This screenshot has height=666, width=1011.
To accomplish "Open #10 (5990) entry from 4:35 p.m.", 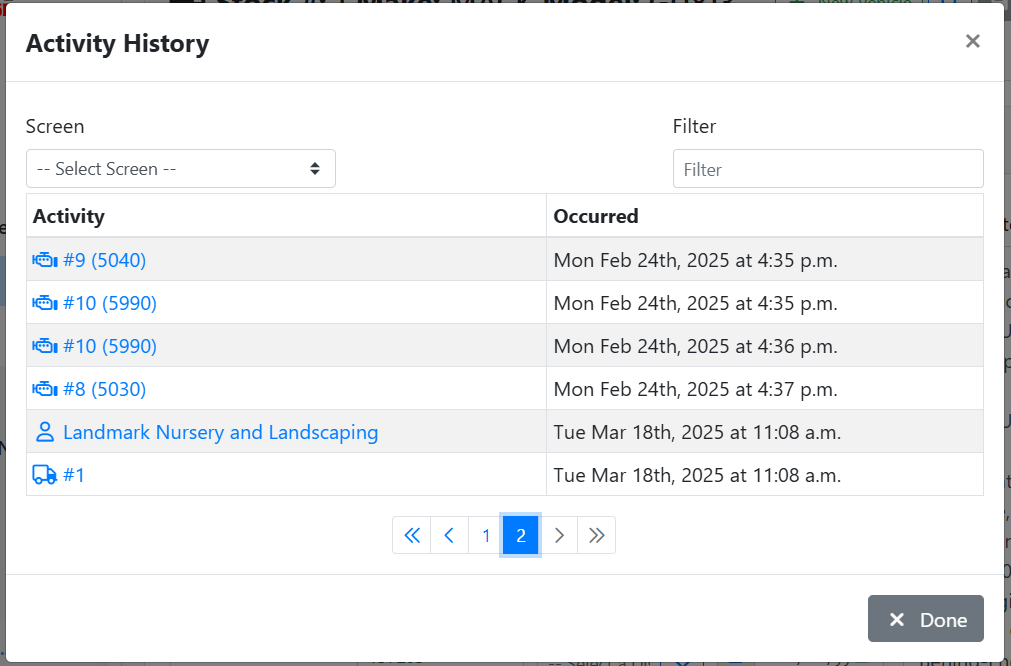I will point(110,303).
